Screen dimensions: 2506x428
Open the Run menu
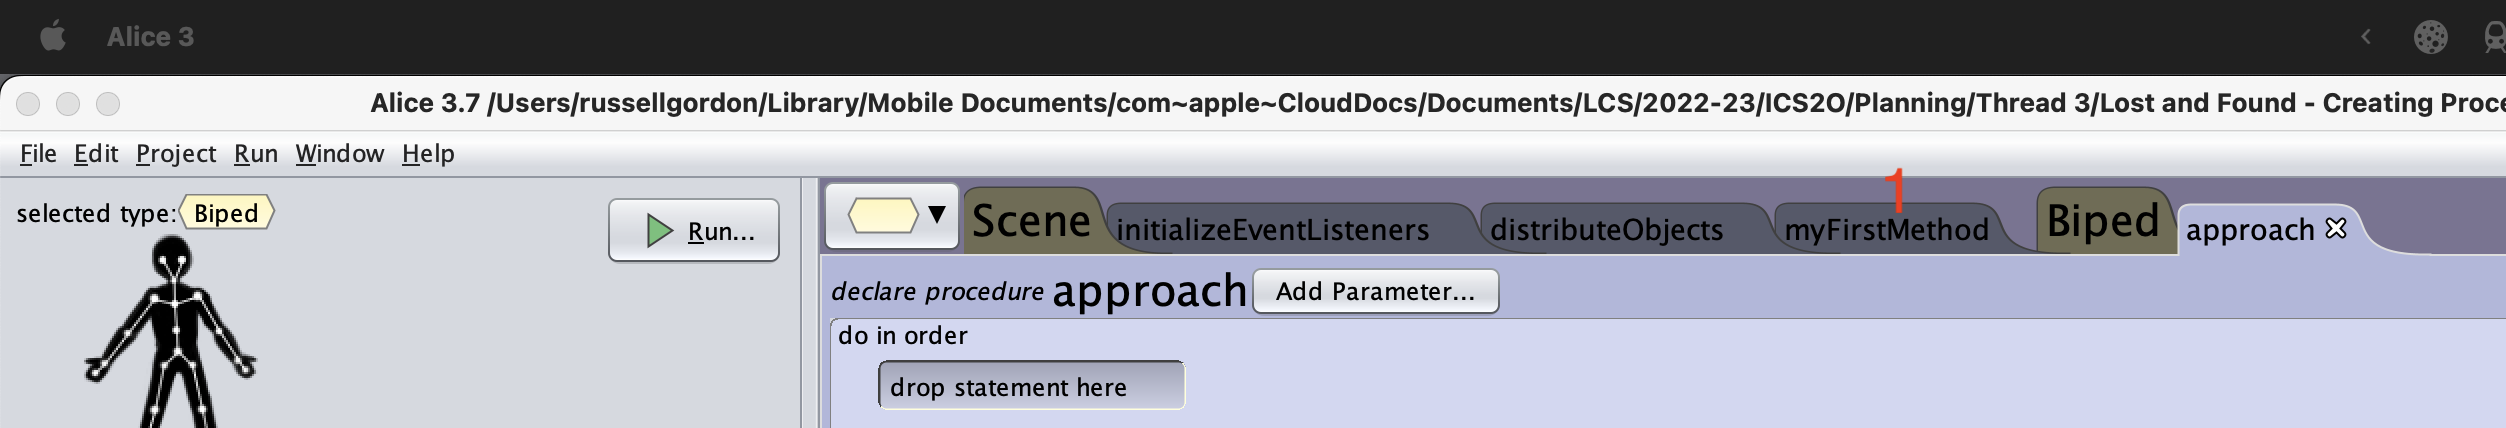(256, 153)
